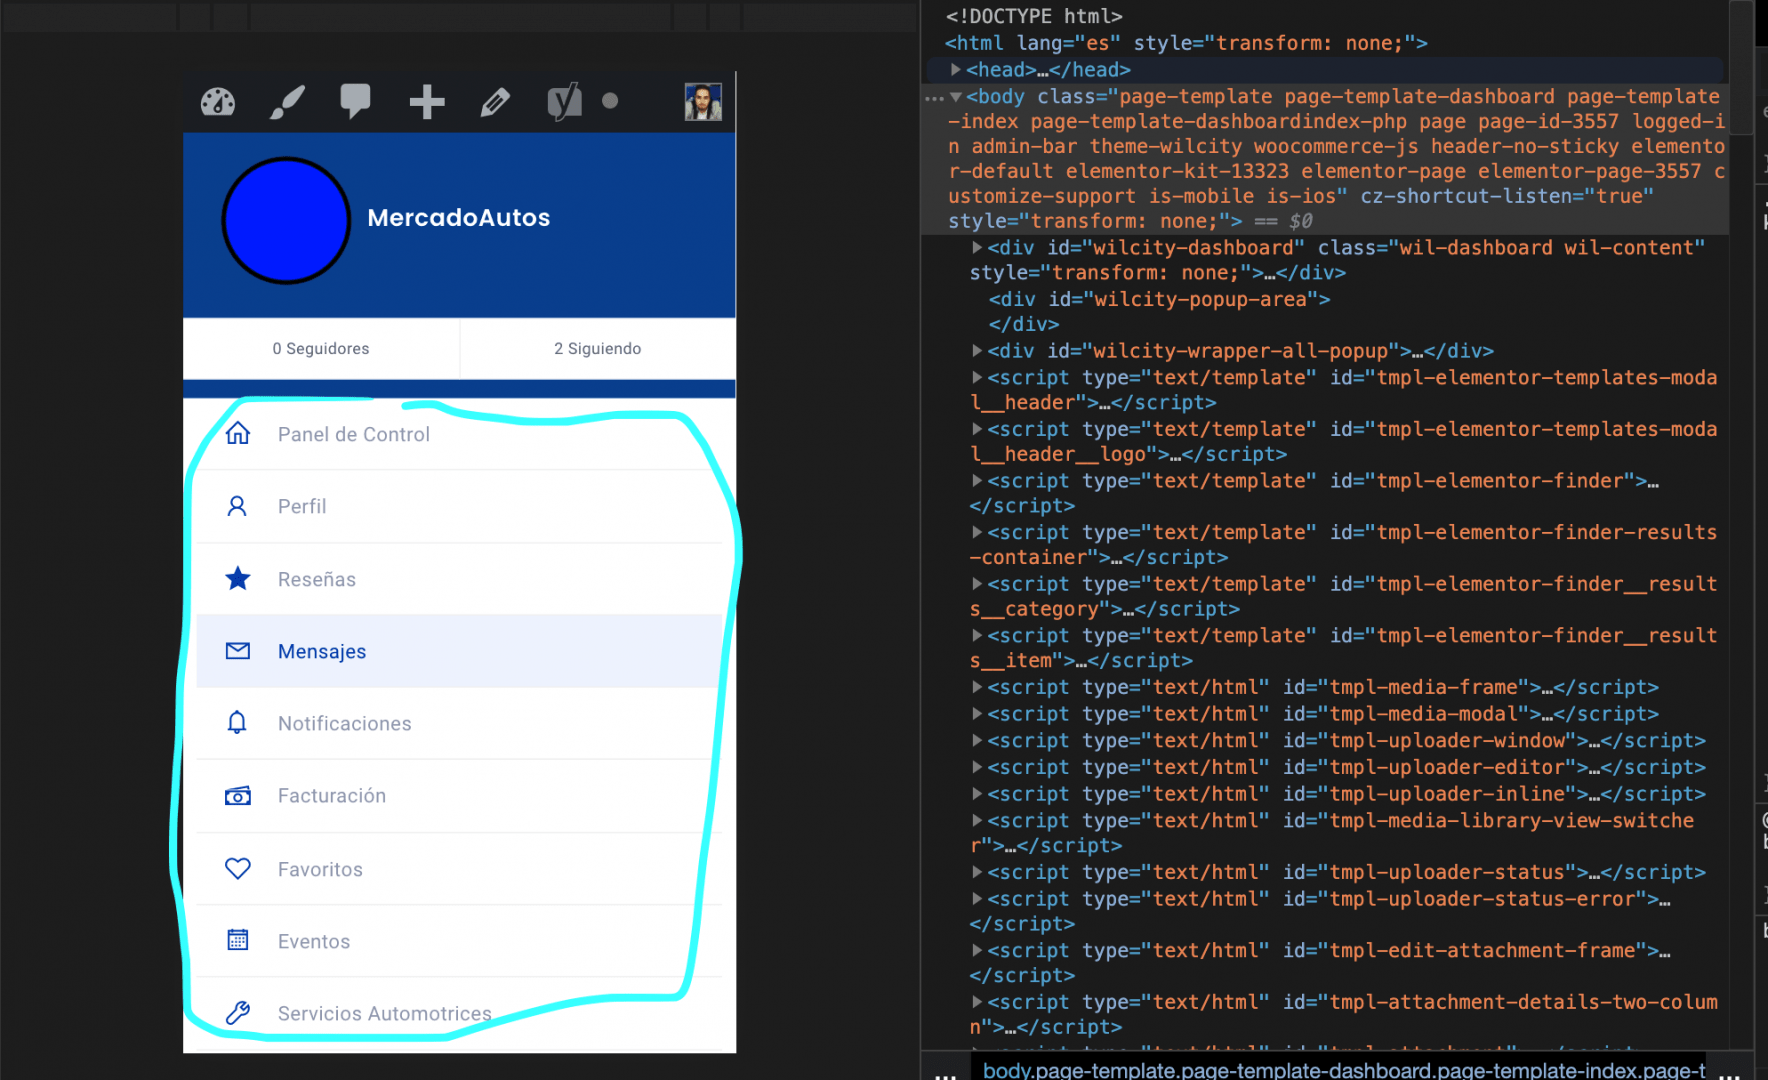Click the plus New content icon
Image resolution: width=1768 pixels, height=1080 pixels.
427,102
